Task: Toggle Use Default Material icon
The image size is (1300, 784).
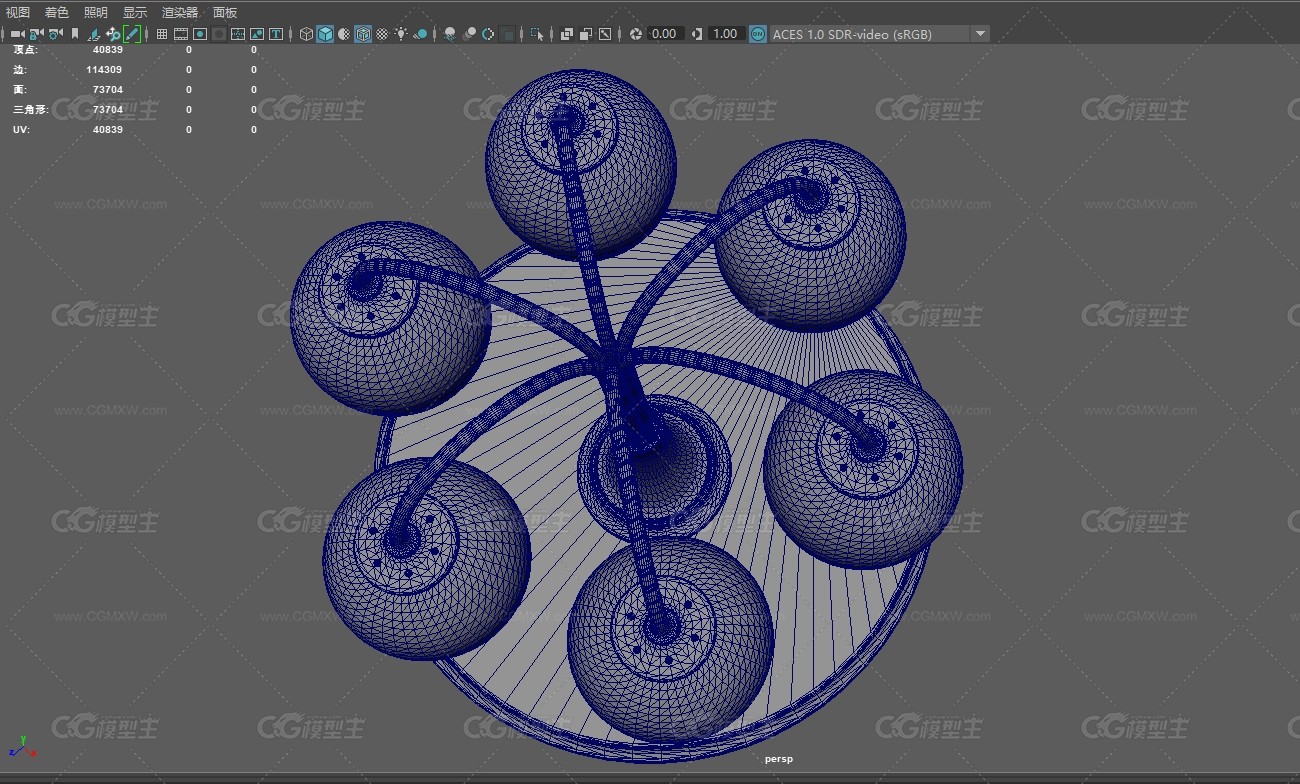Action: click(344, 34)
